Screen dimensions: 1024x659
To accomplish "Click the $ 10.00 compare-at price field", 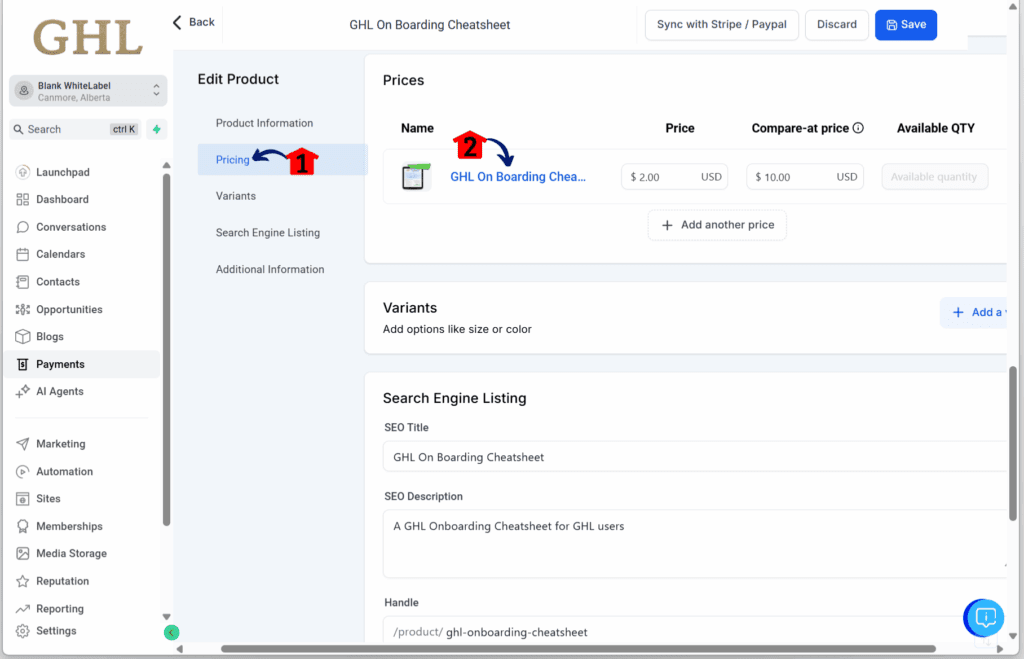I will tap(805, 177).
